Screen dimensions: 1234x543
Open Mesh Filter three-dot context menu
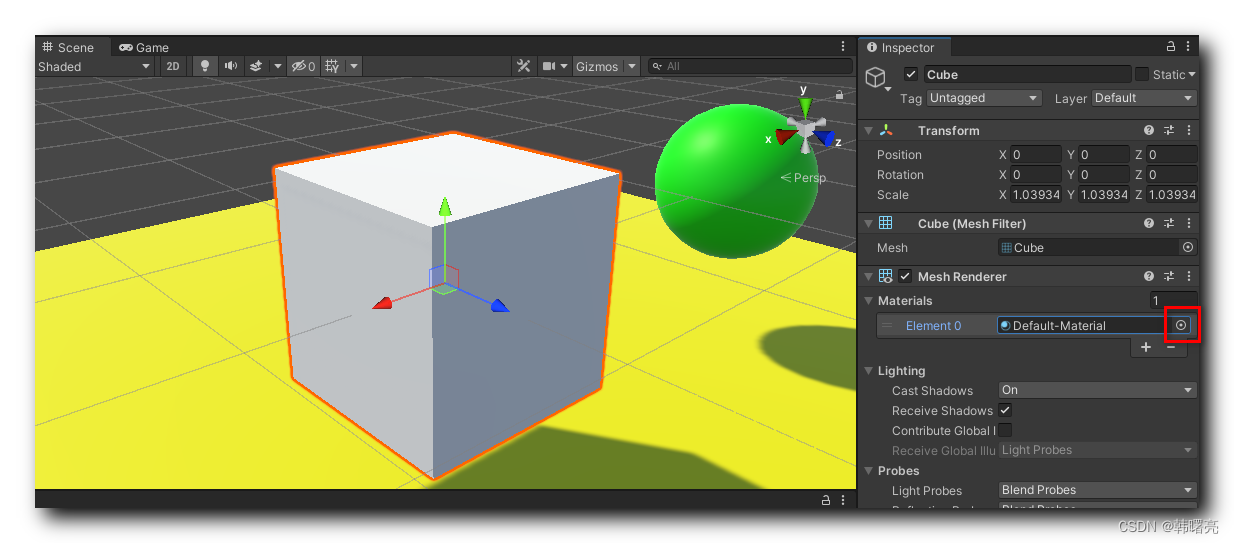pos(1188,223)
